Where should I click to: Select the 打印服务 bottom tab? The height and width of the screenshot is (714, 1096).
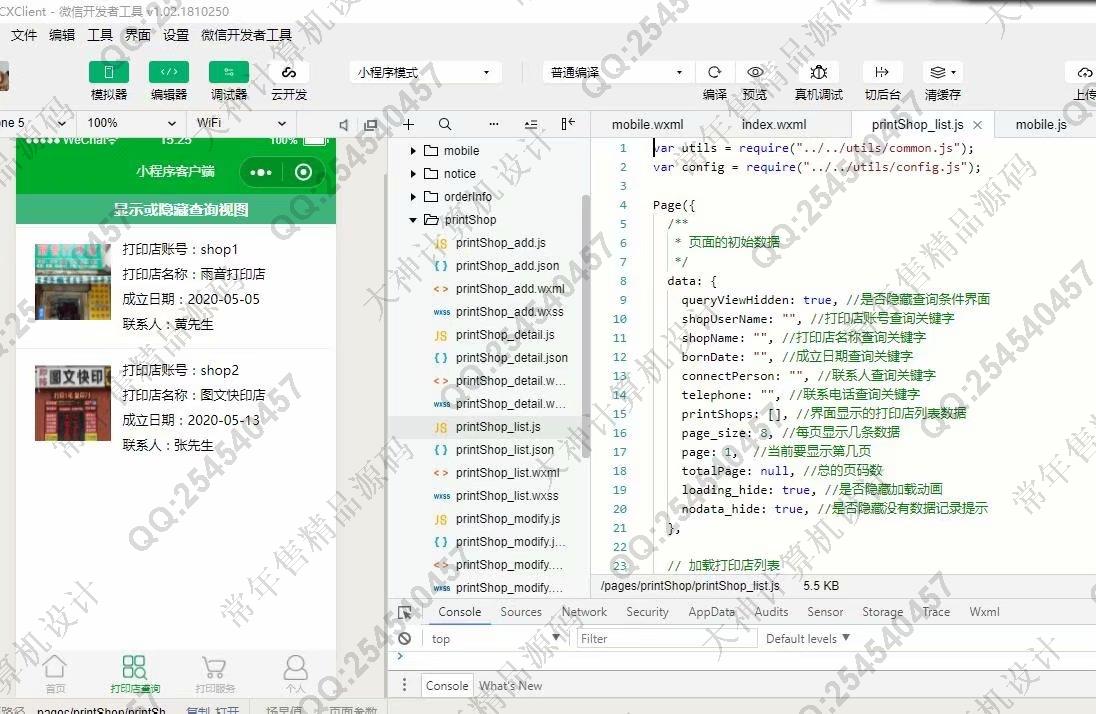tap(215, 674)
